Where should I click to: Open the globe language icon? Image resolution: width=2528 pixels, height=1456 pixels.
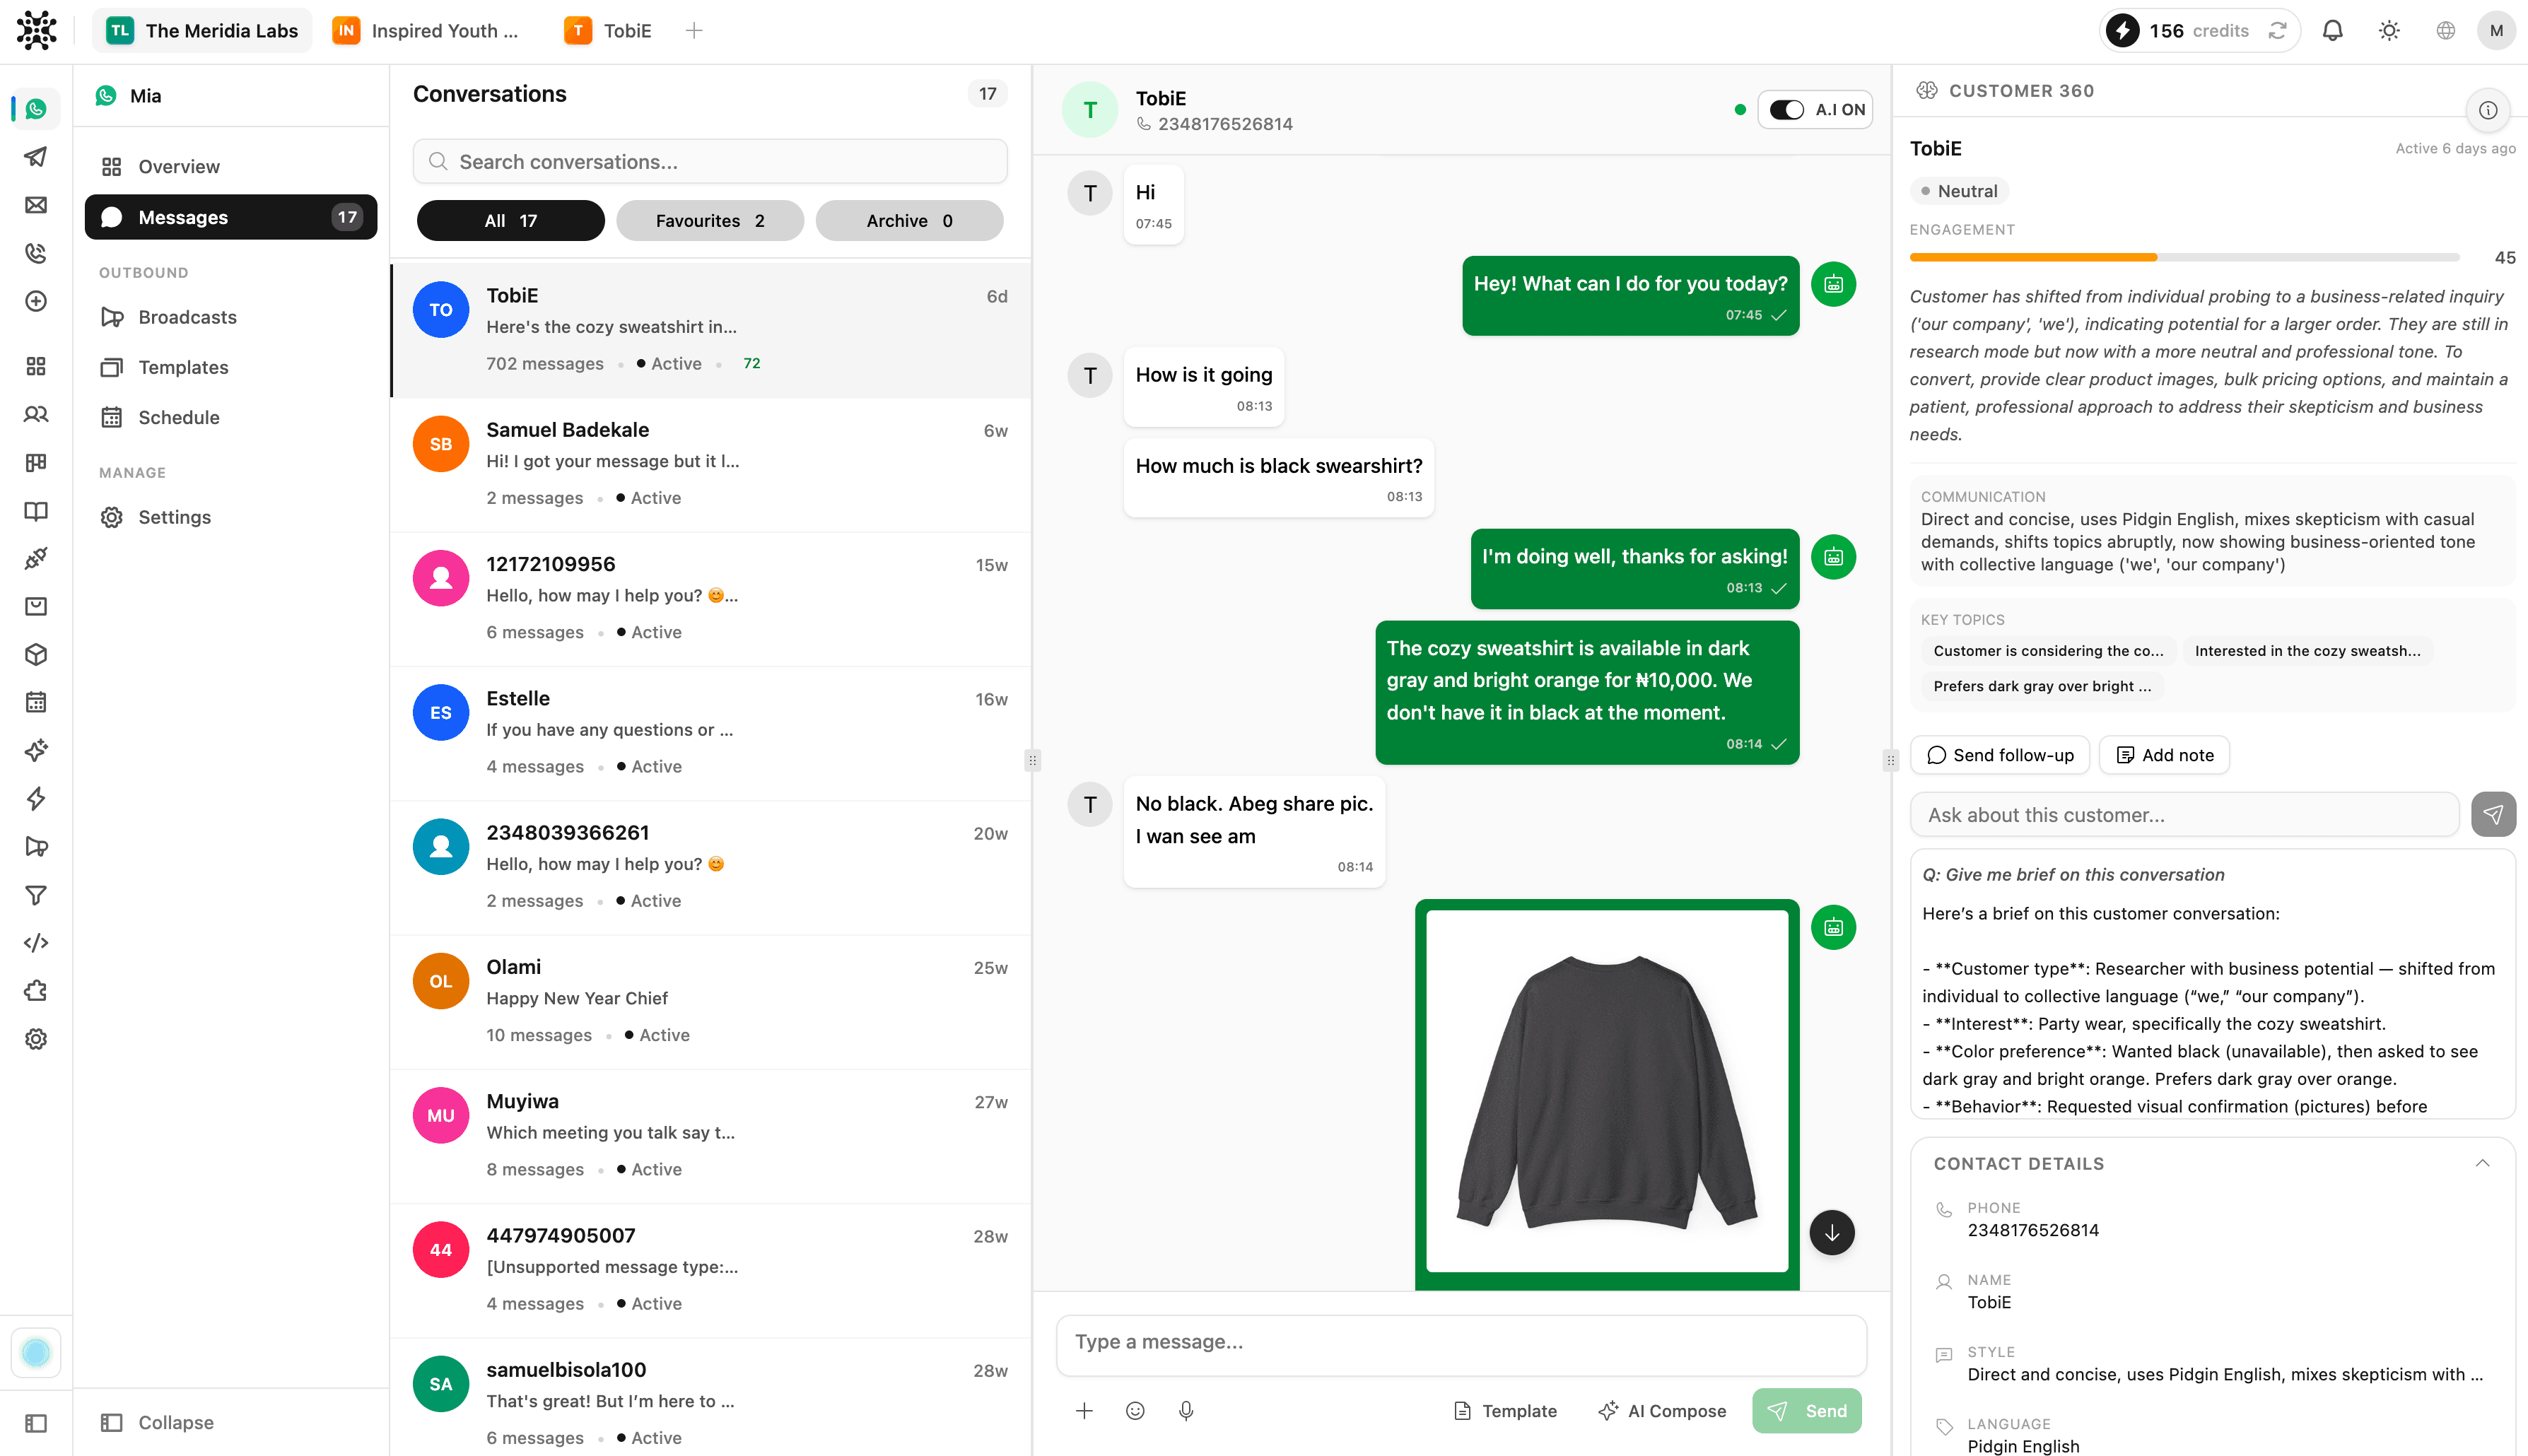point(2445,31)
